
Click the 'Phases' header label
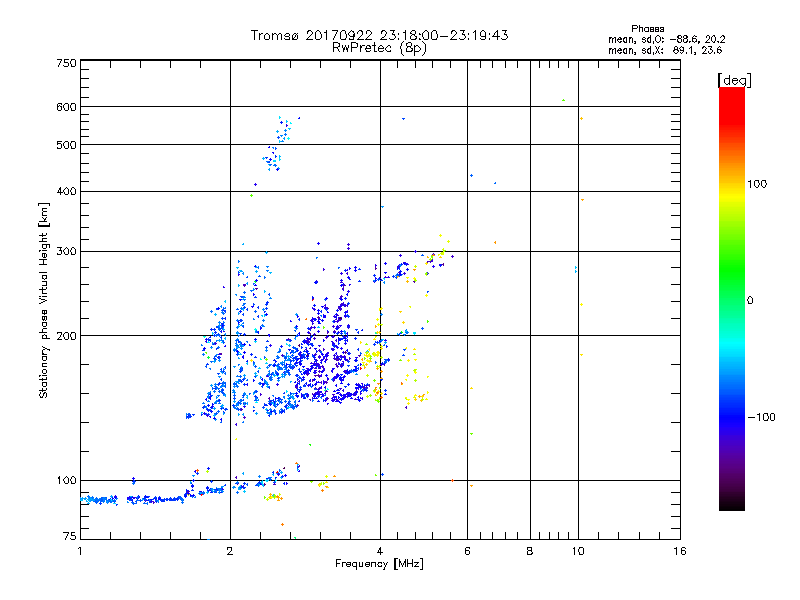[x=647, y=29]
